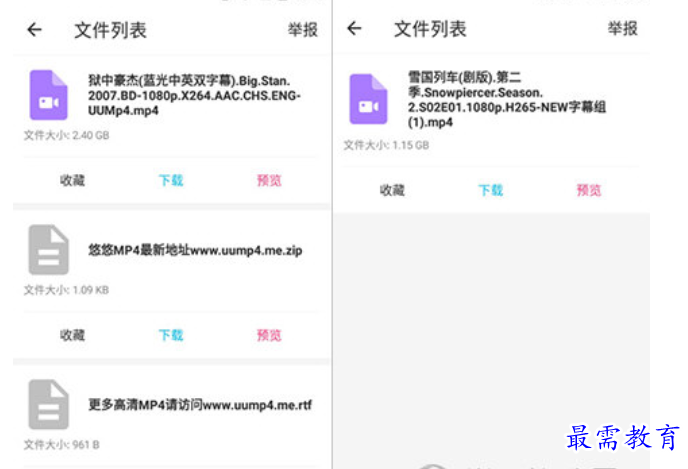688x469 pixels.
Task: Click document icon for uump4.me.rtf file
Action: 48,404
